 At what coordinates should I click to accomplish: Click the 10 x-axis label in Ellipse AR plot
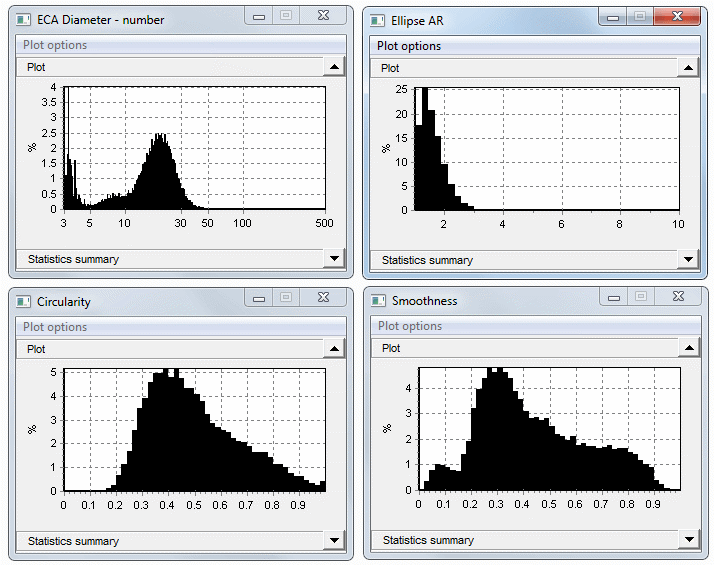[x=678, y=224]
